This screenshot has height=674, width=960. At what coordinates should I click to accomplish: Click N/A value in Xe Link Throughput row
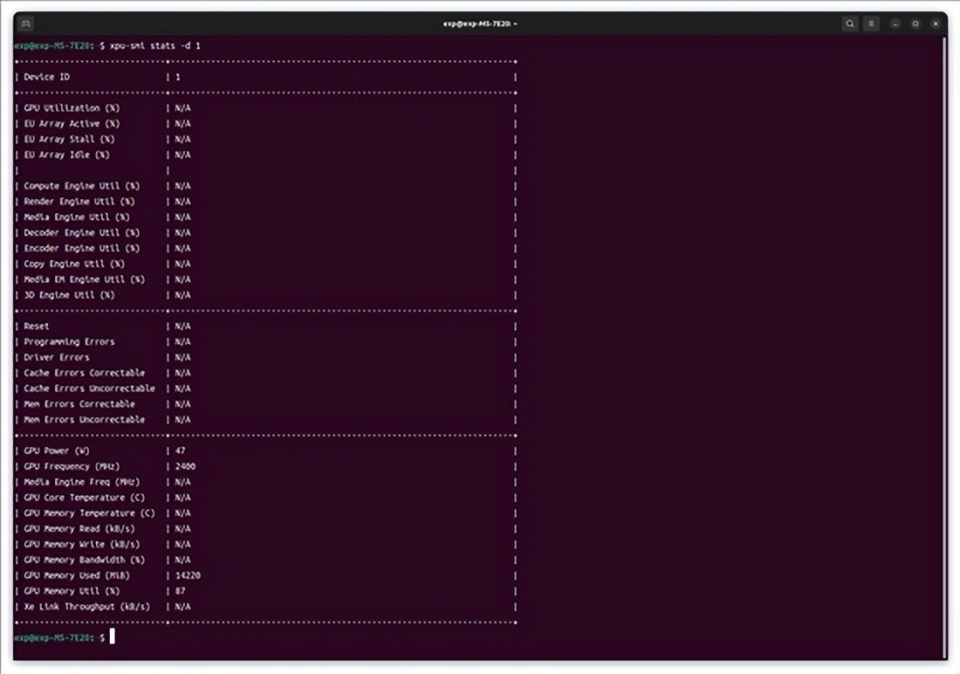tap(182, 607)
